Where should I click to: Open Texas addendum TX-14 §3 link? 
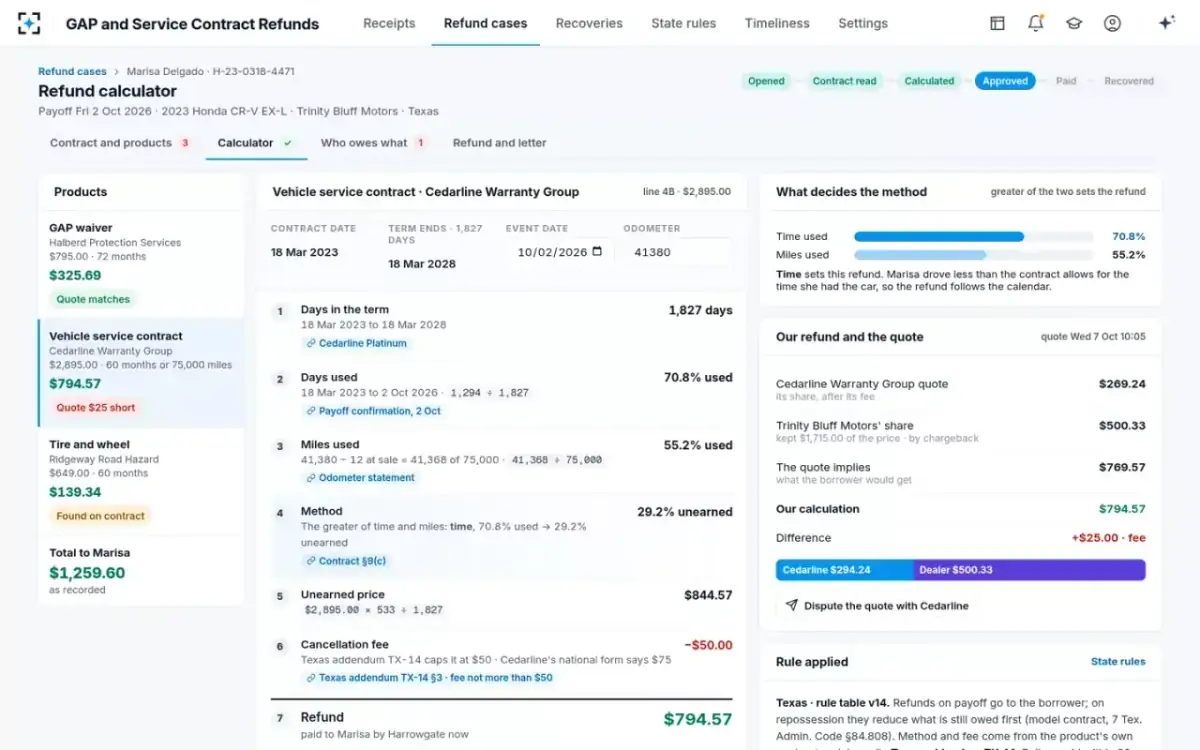click(429, 678)
